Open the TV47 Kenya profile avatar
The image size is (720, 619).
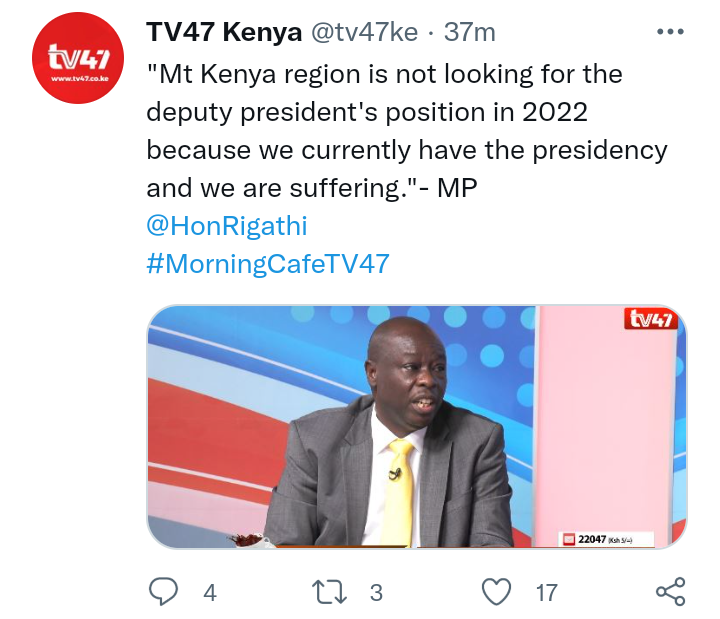[78, 58]
